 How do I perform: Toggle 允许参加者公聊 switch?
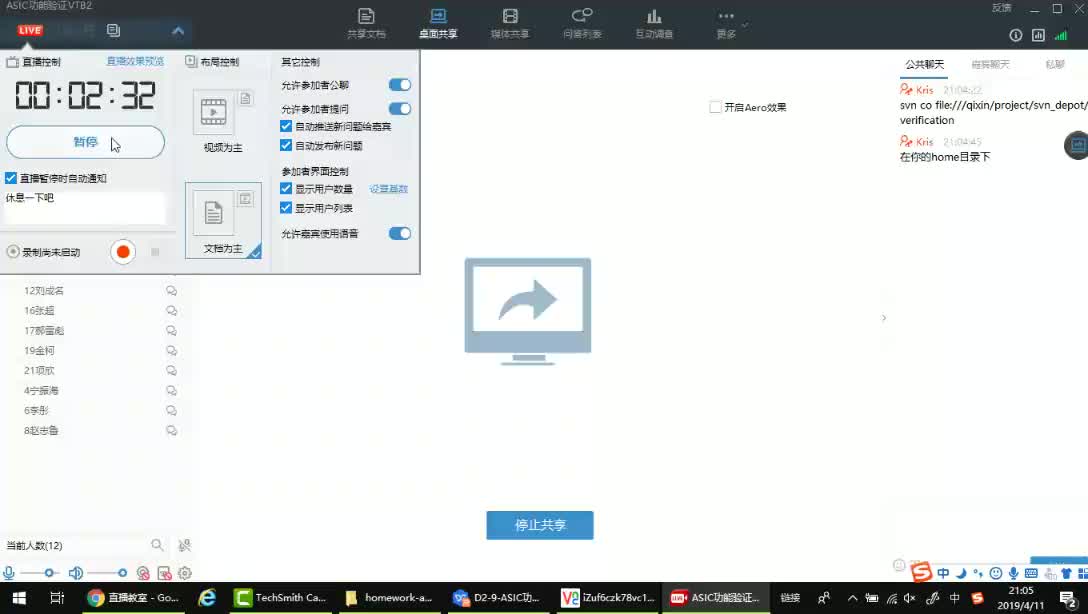(400, 85)
